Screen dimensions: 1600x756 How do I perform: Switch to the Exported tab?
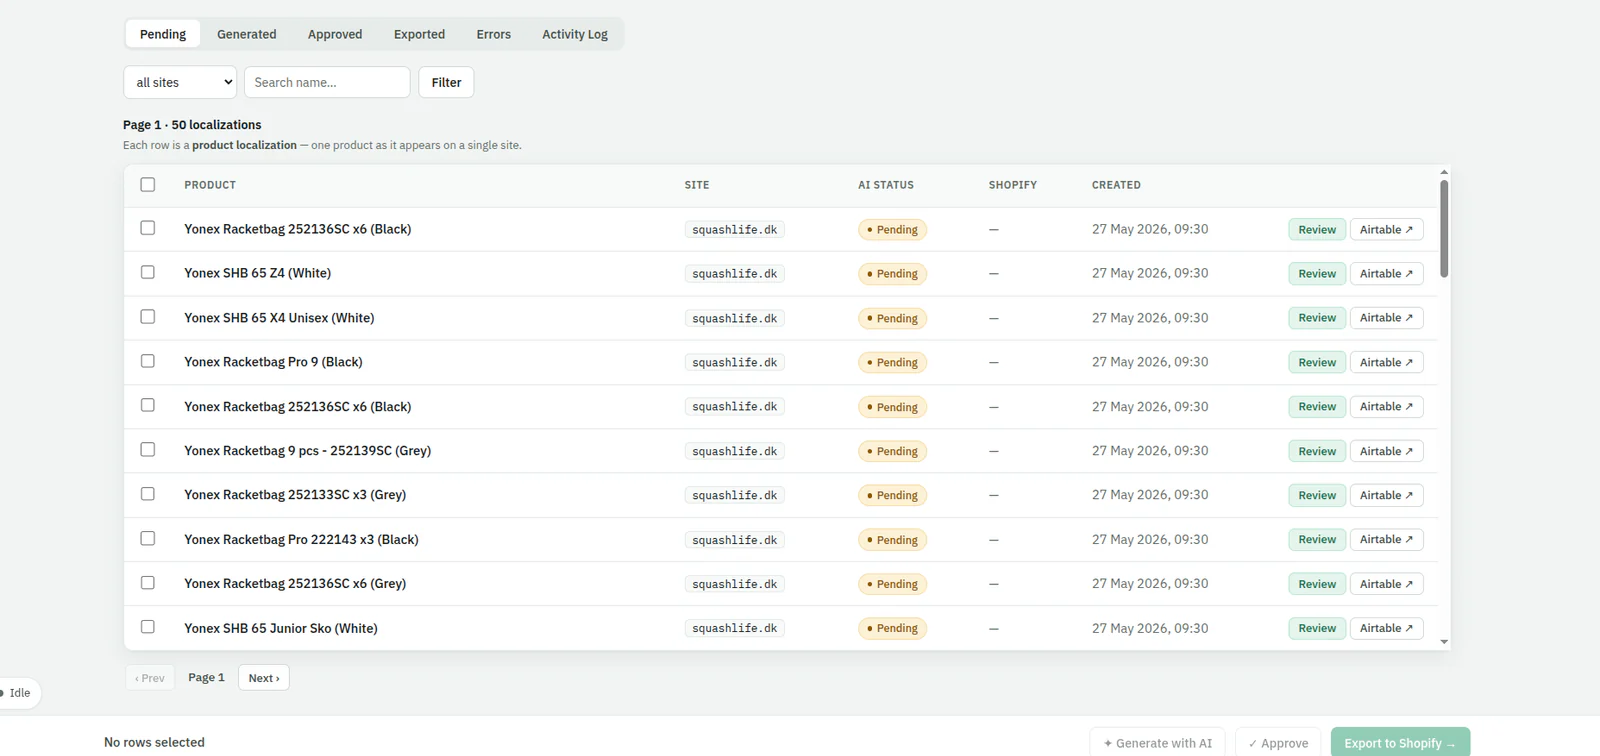[x=419, y=34]
